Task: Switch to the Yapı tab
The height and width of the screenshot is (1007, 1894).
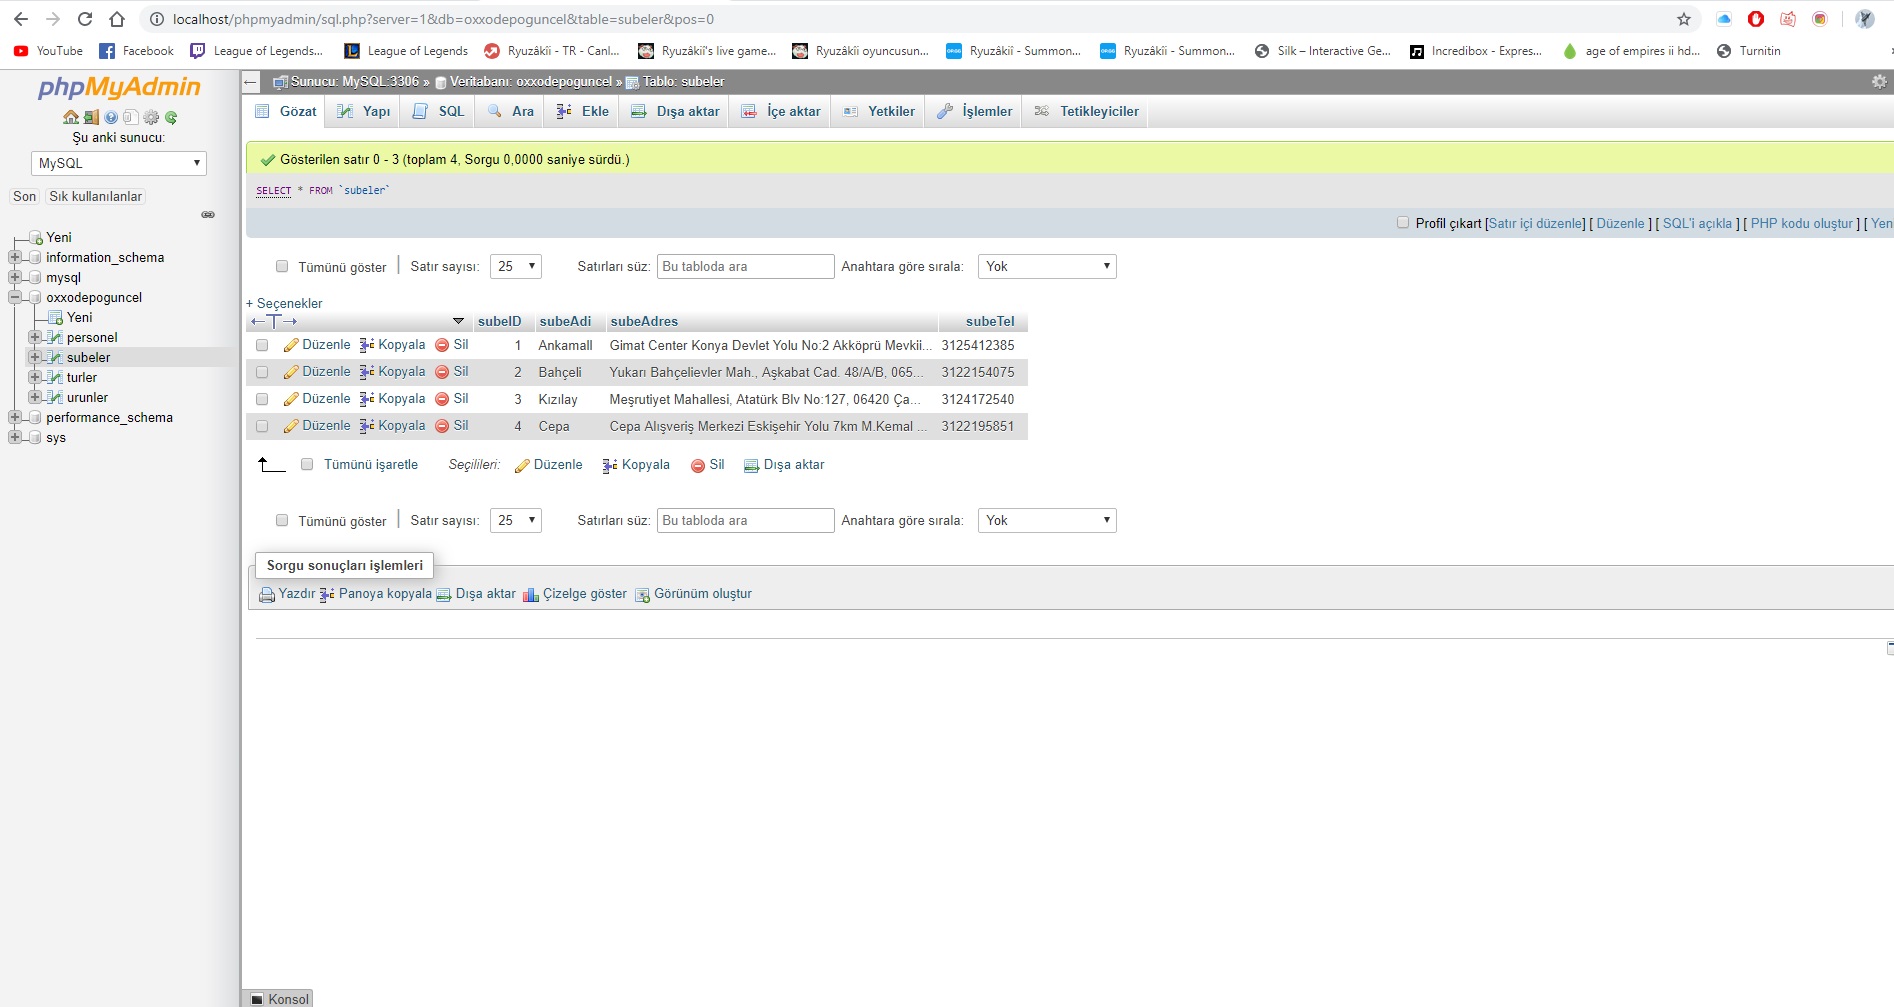Action: pos(365,111)
